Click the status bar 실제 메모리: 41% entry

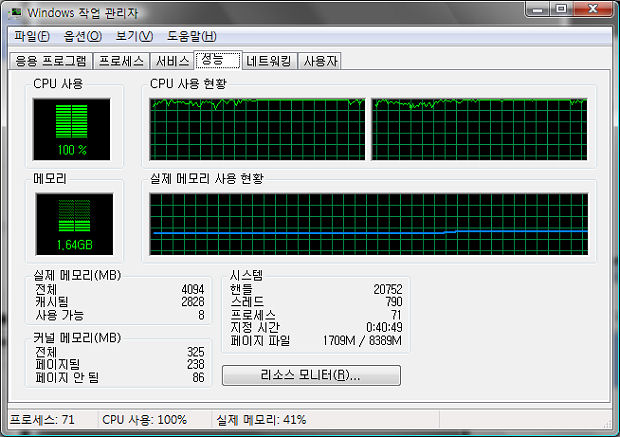[261, 420]
